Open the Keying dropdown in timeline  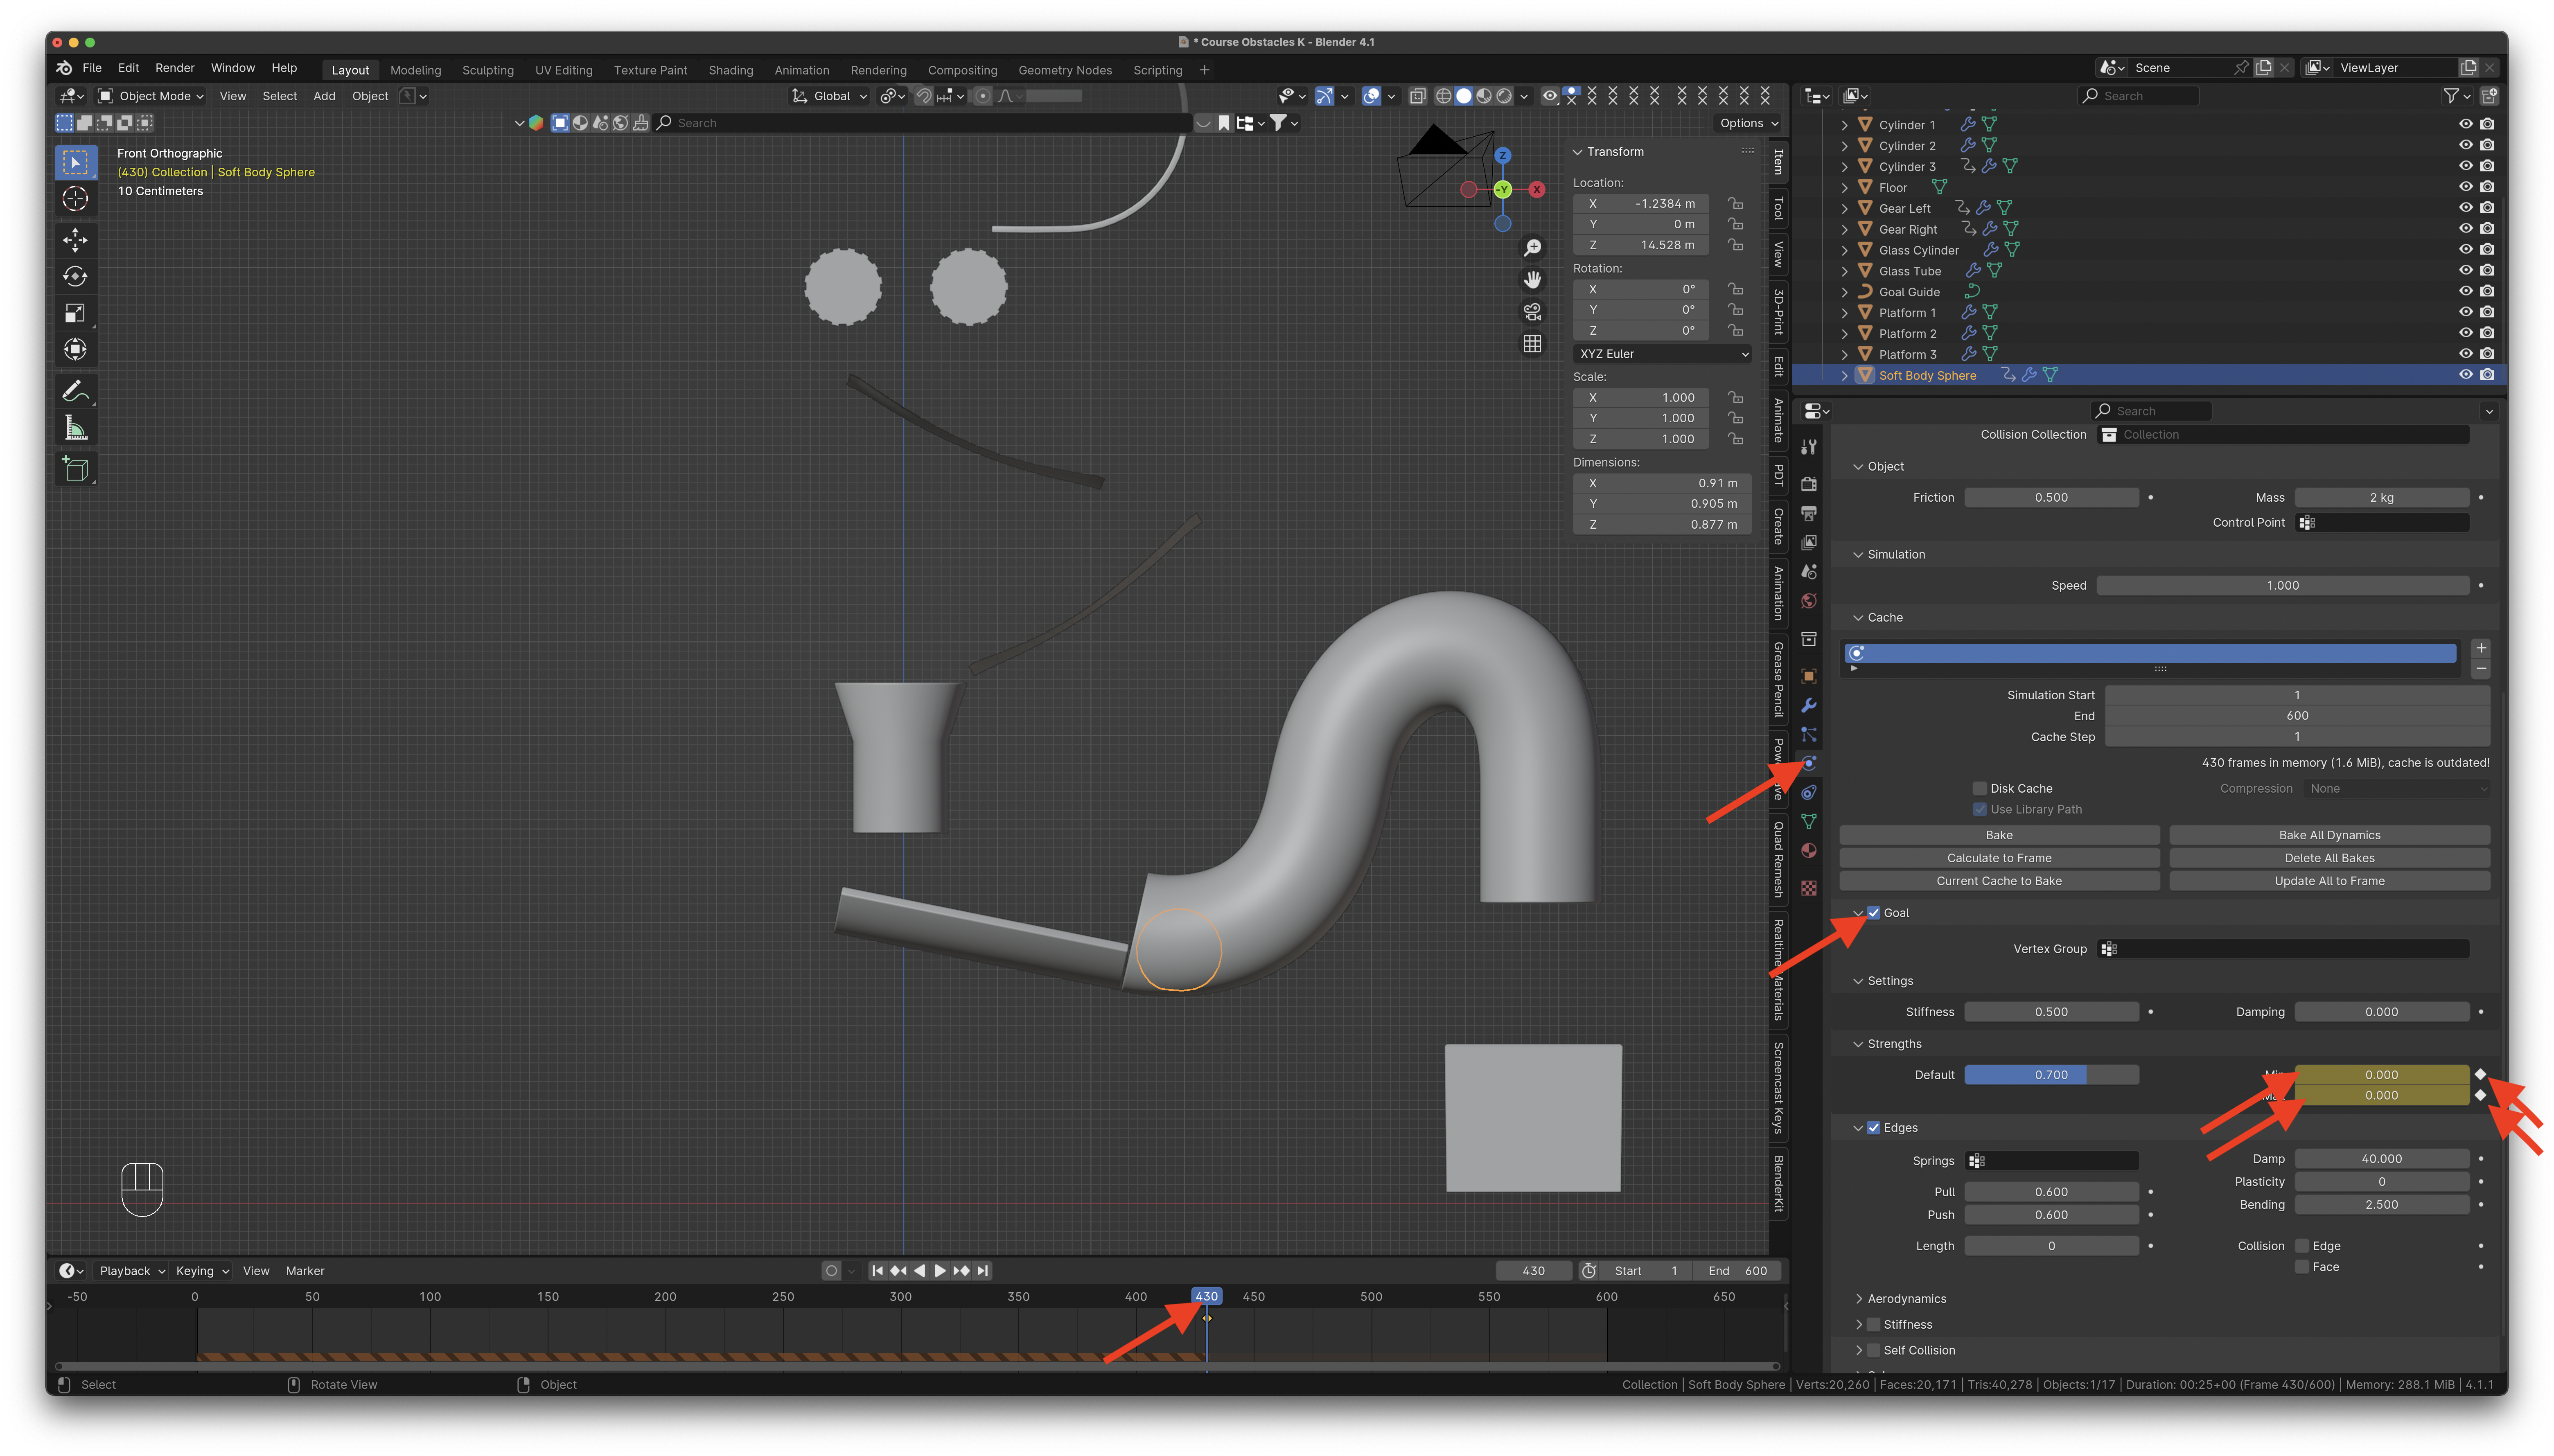[x=202, y=1271]
